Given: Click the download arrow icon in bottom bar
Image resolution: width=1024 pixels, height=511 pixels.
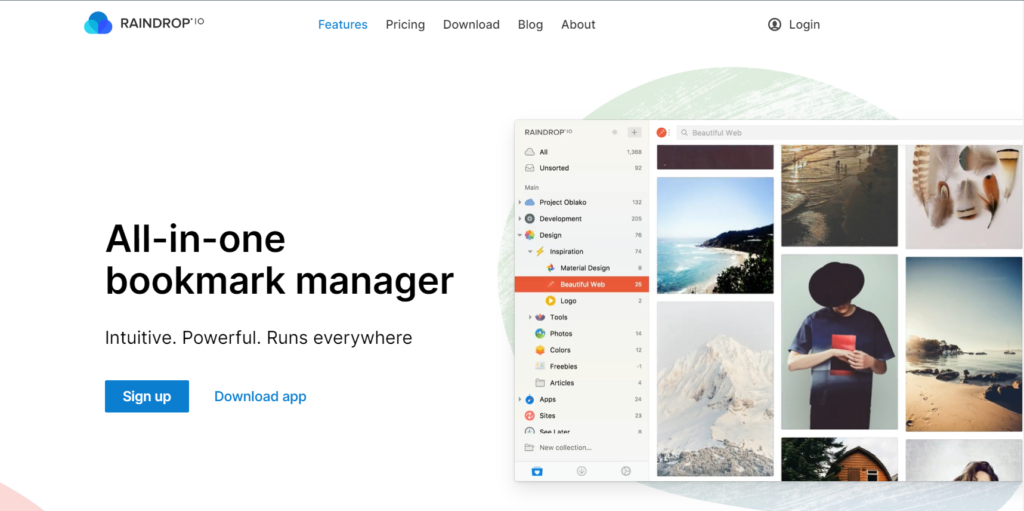Looking at the screenshot, I should tap(581, 471).
